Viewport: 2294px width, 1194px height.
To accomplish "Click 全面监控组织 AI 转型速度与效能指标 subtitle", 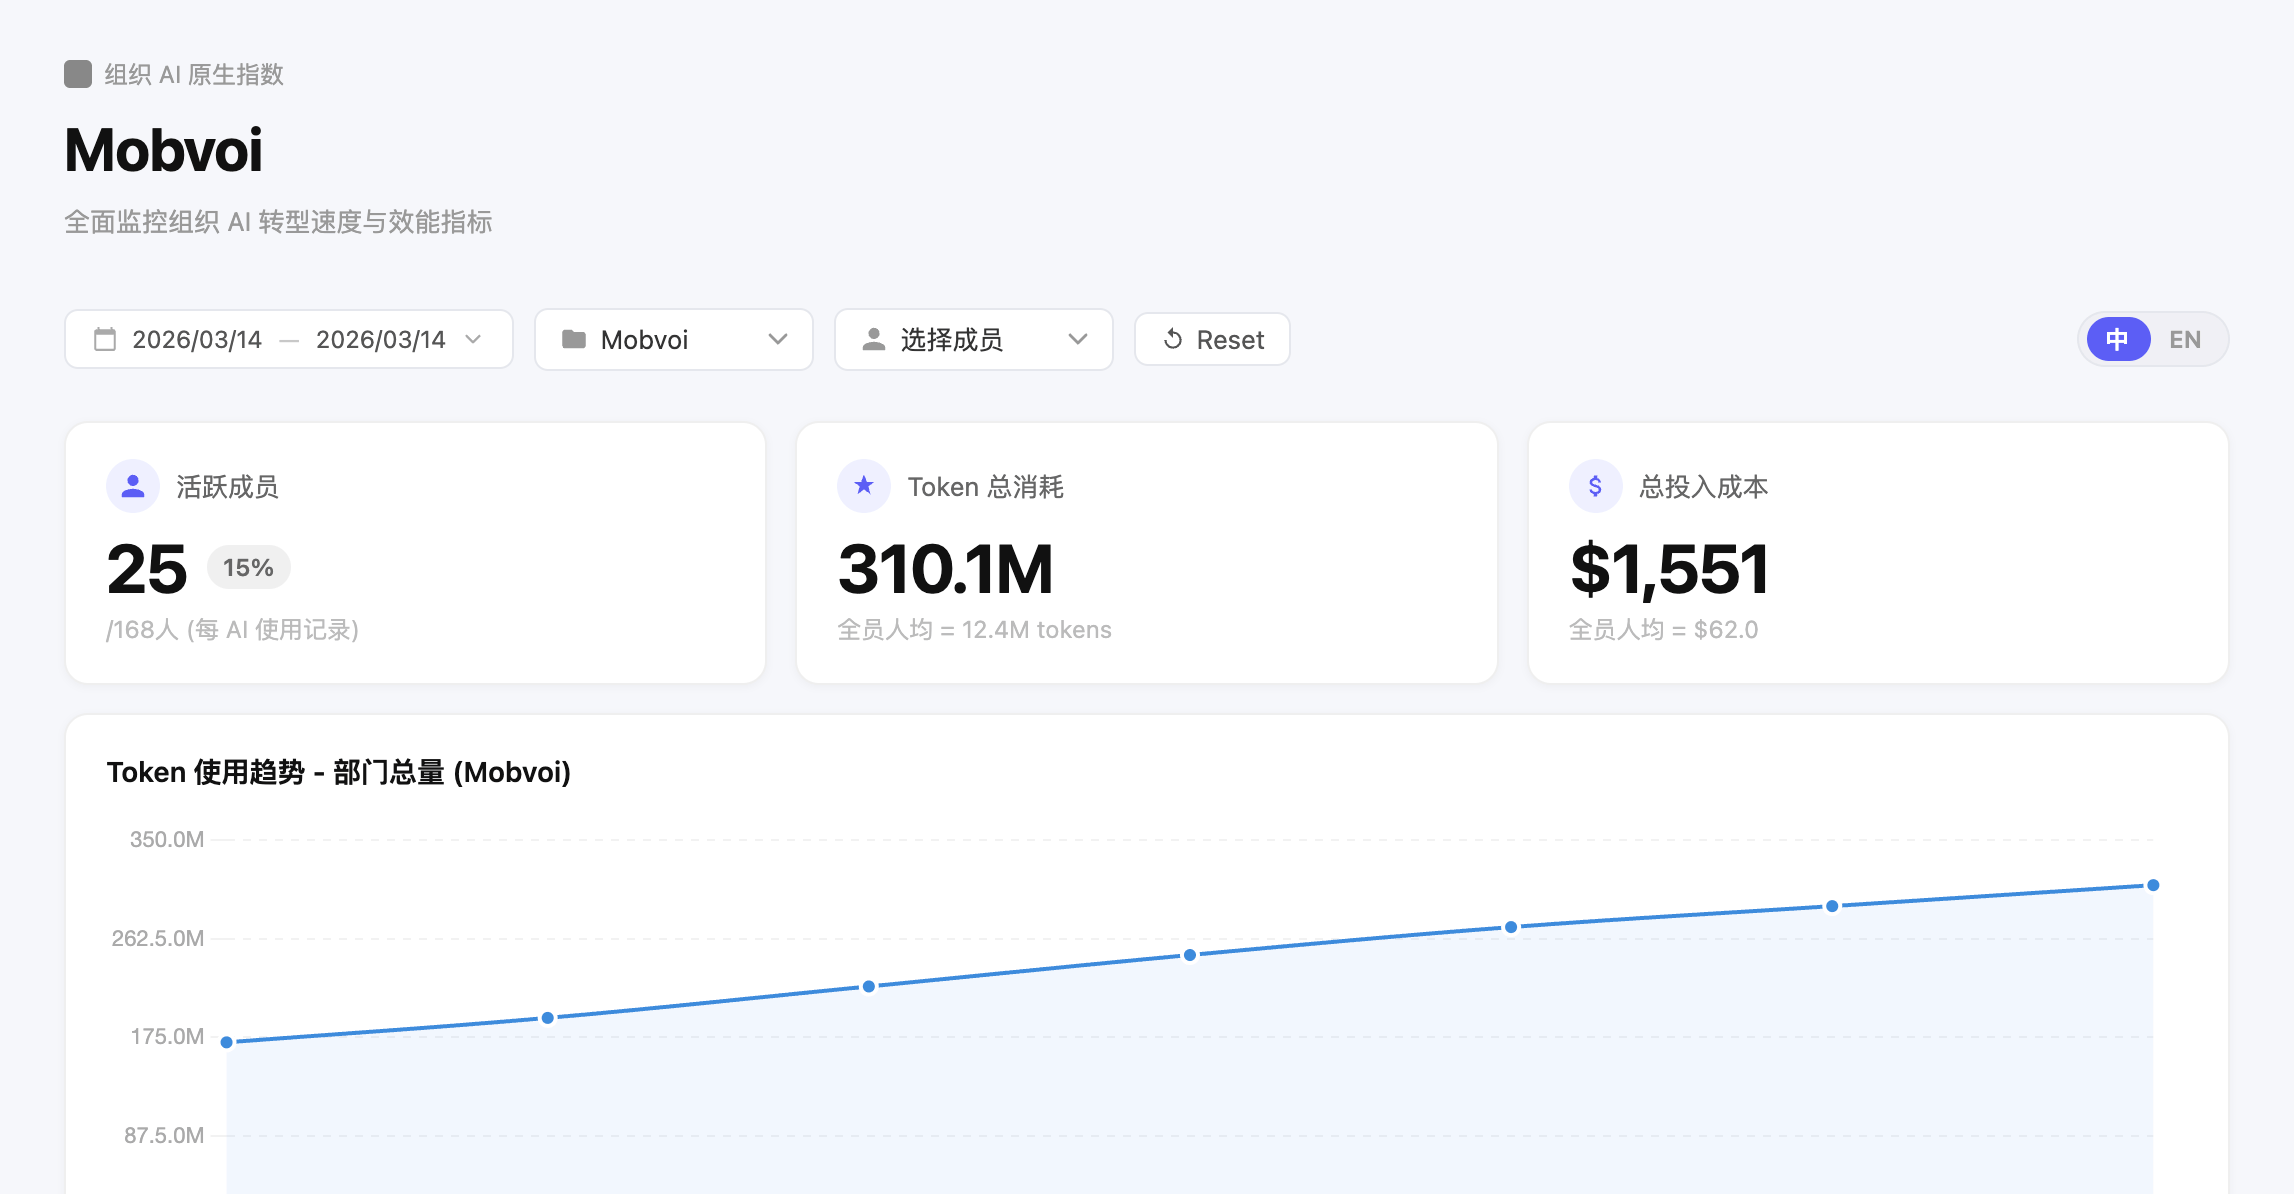I will pyautogui.click(x=278, y=222).
